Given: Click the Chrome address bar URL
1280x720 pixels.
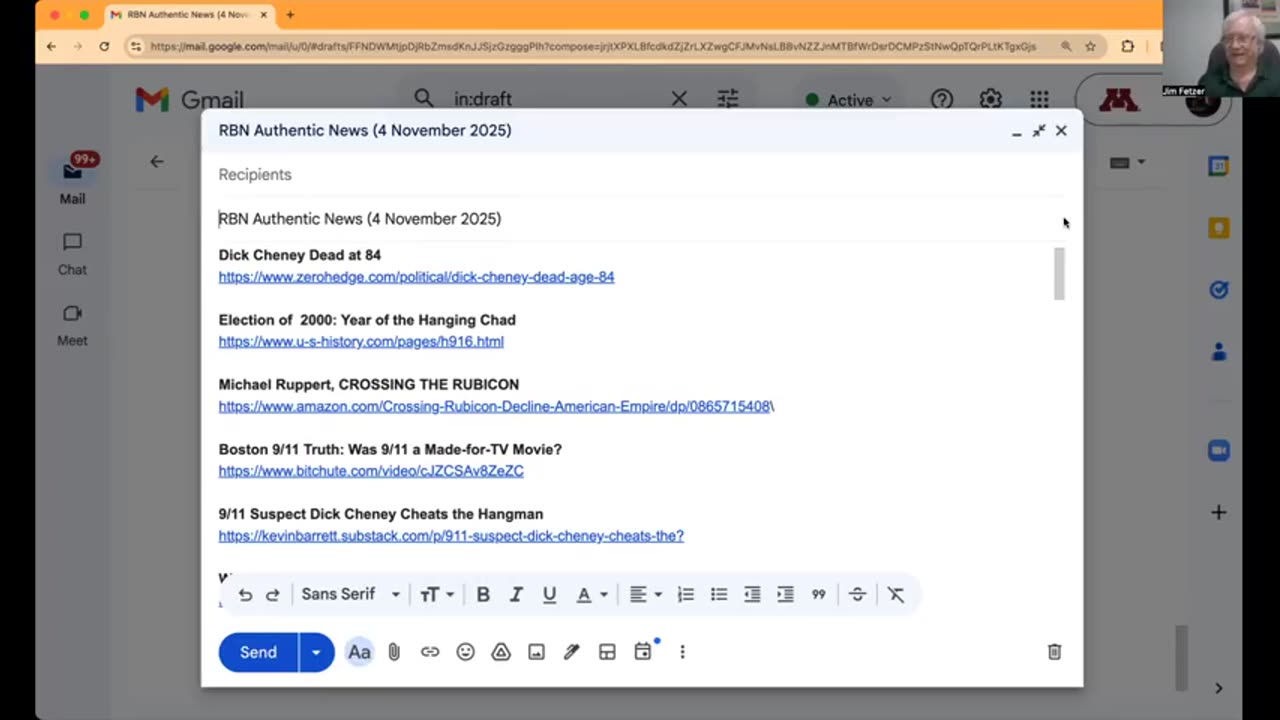Looking at the screenshot, I should [x=592, y=46].
